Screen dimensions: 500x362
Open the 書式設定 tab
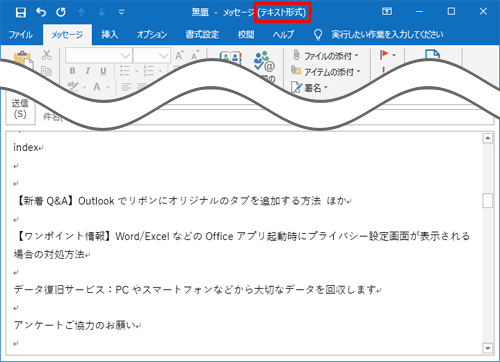coord(202,34)
